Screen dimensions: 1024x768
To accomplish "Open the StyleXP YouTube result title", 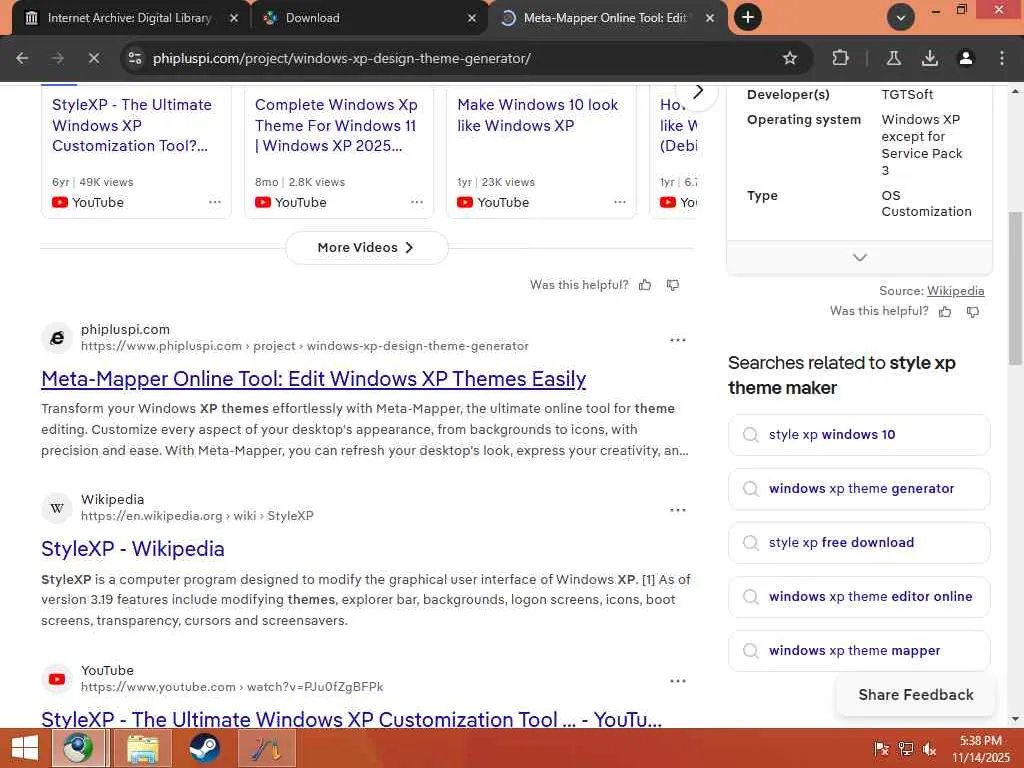I will (351, 718).
